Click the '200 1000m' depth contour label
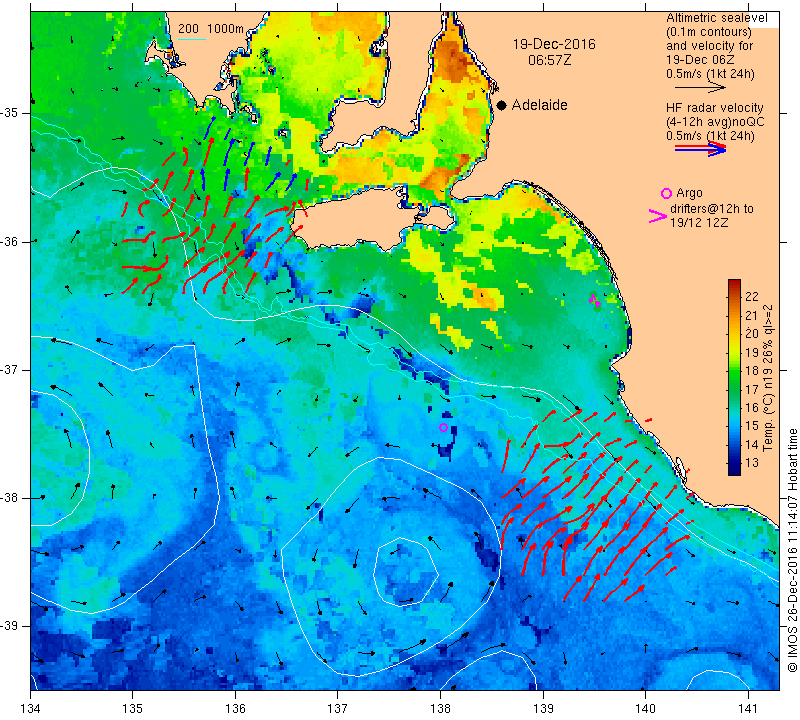 [211, 29]
